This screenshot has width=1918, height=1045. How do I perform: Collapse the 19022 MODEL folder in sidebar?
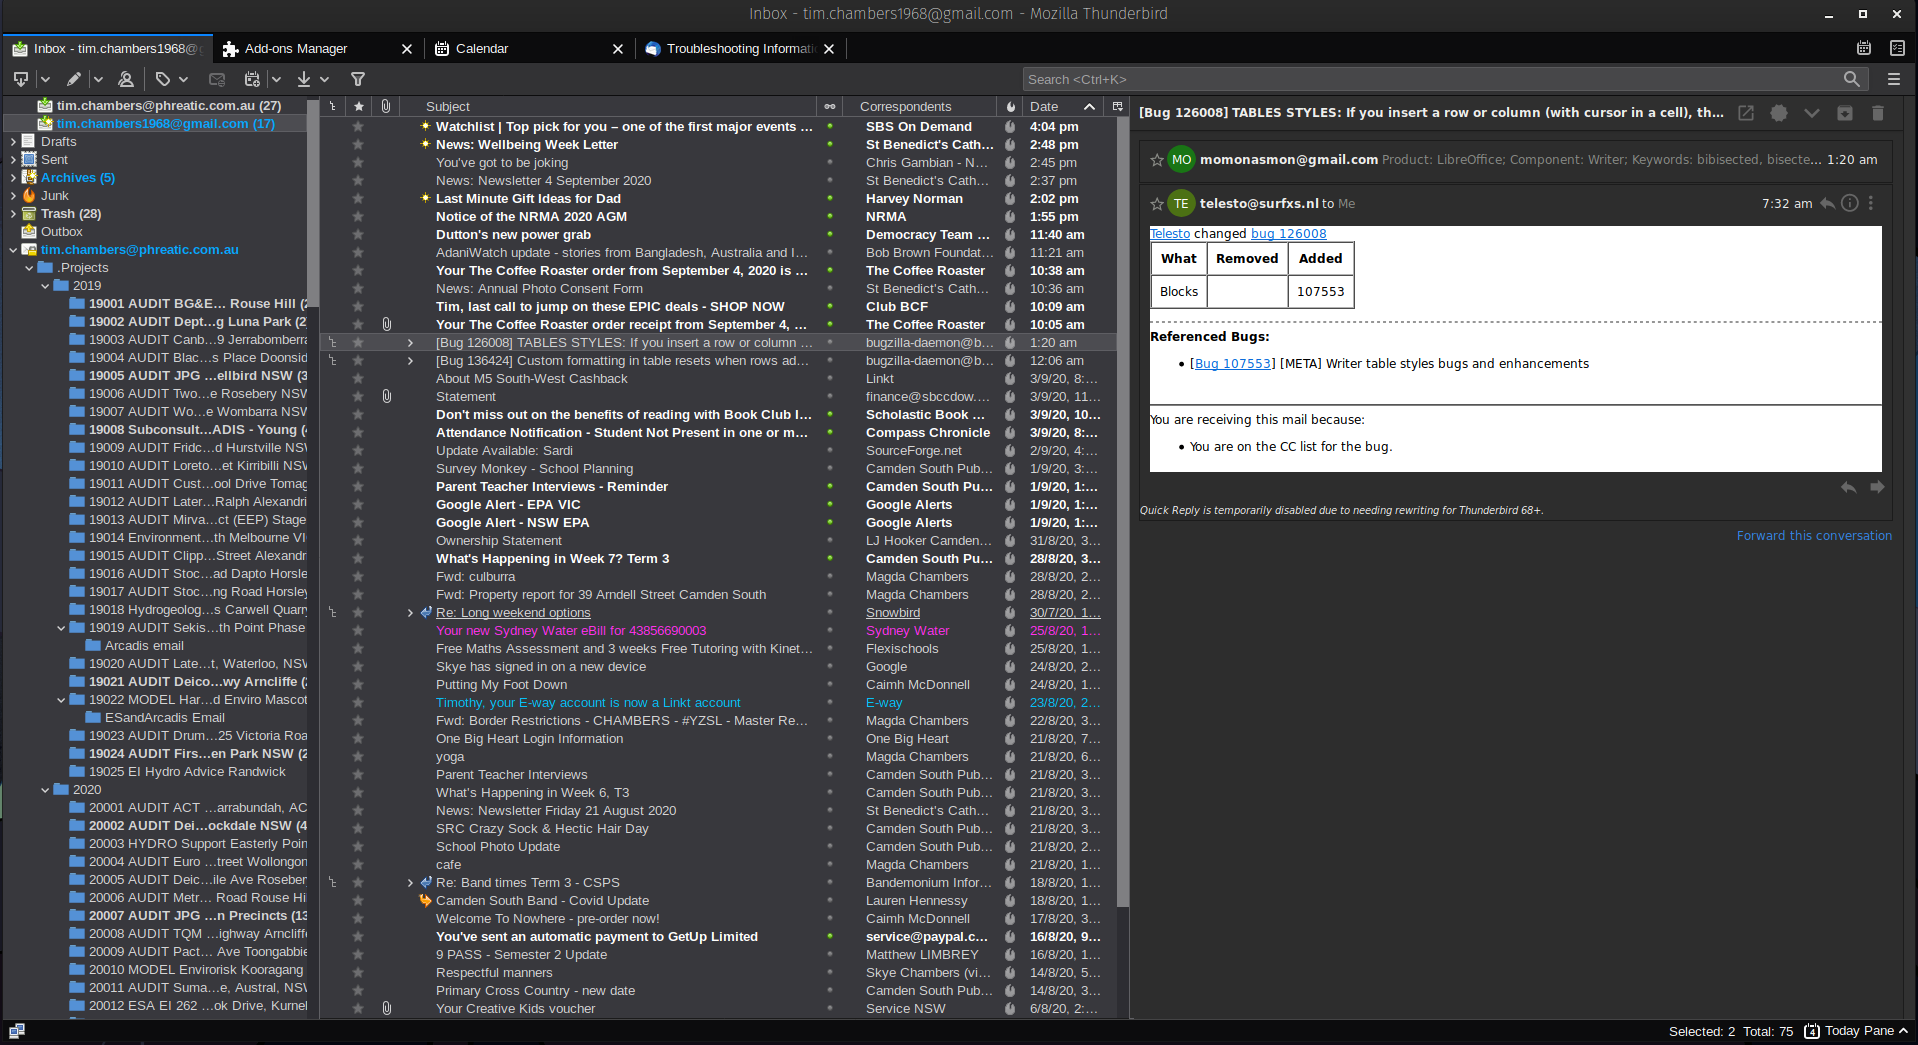pyautogui.click(x=61, y=699)
